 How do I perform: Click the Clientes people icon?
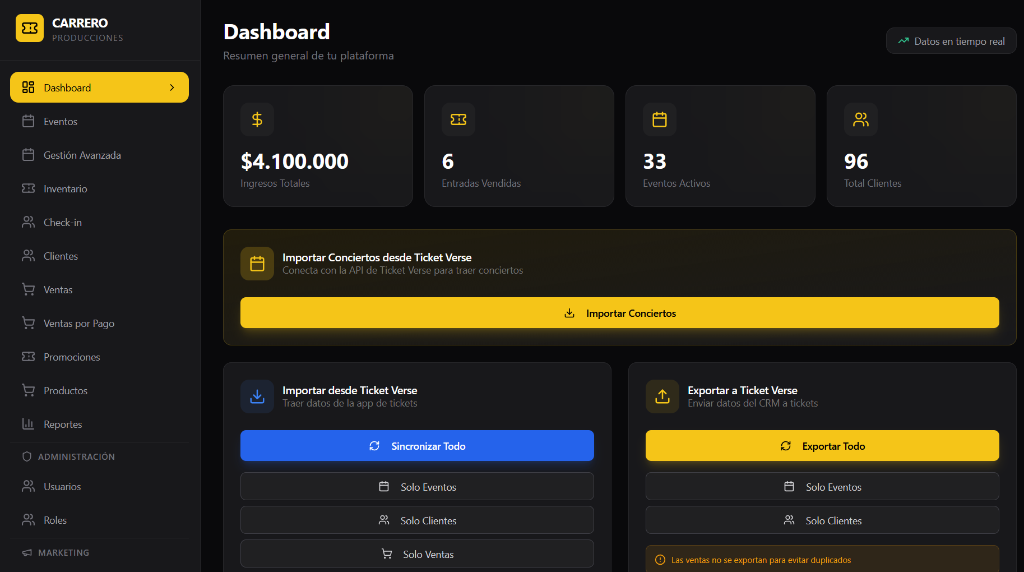point(28,255)
